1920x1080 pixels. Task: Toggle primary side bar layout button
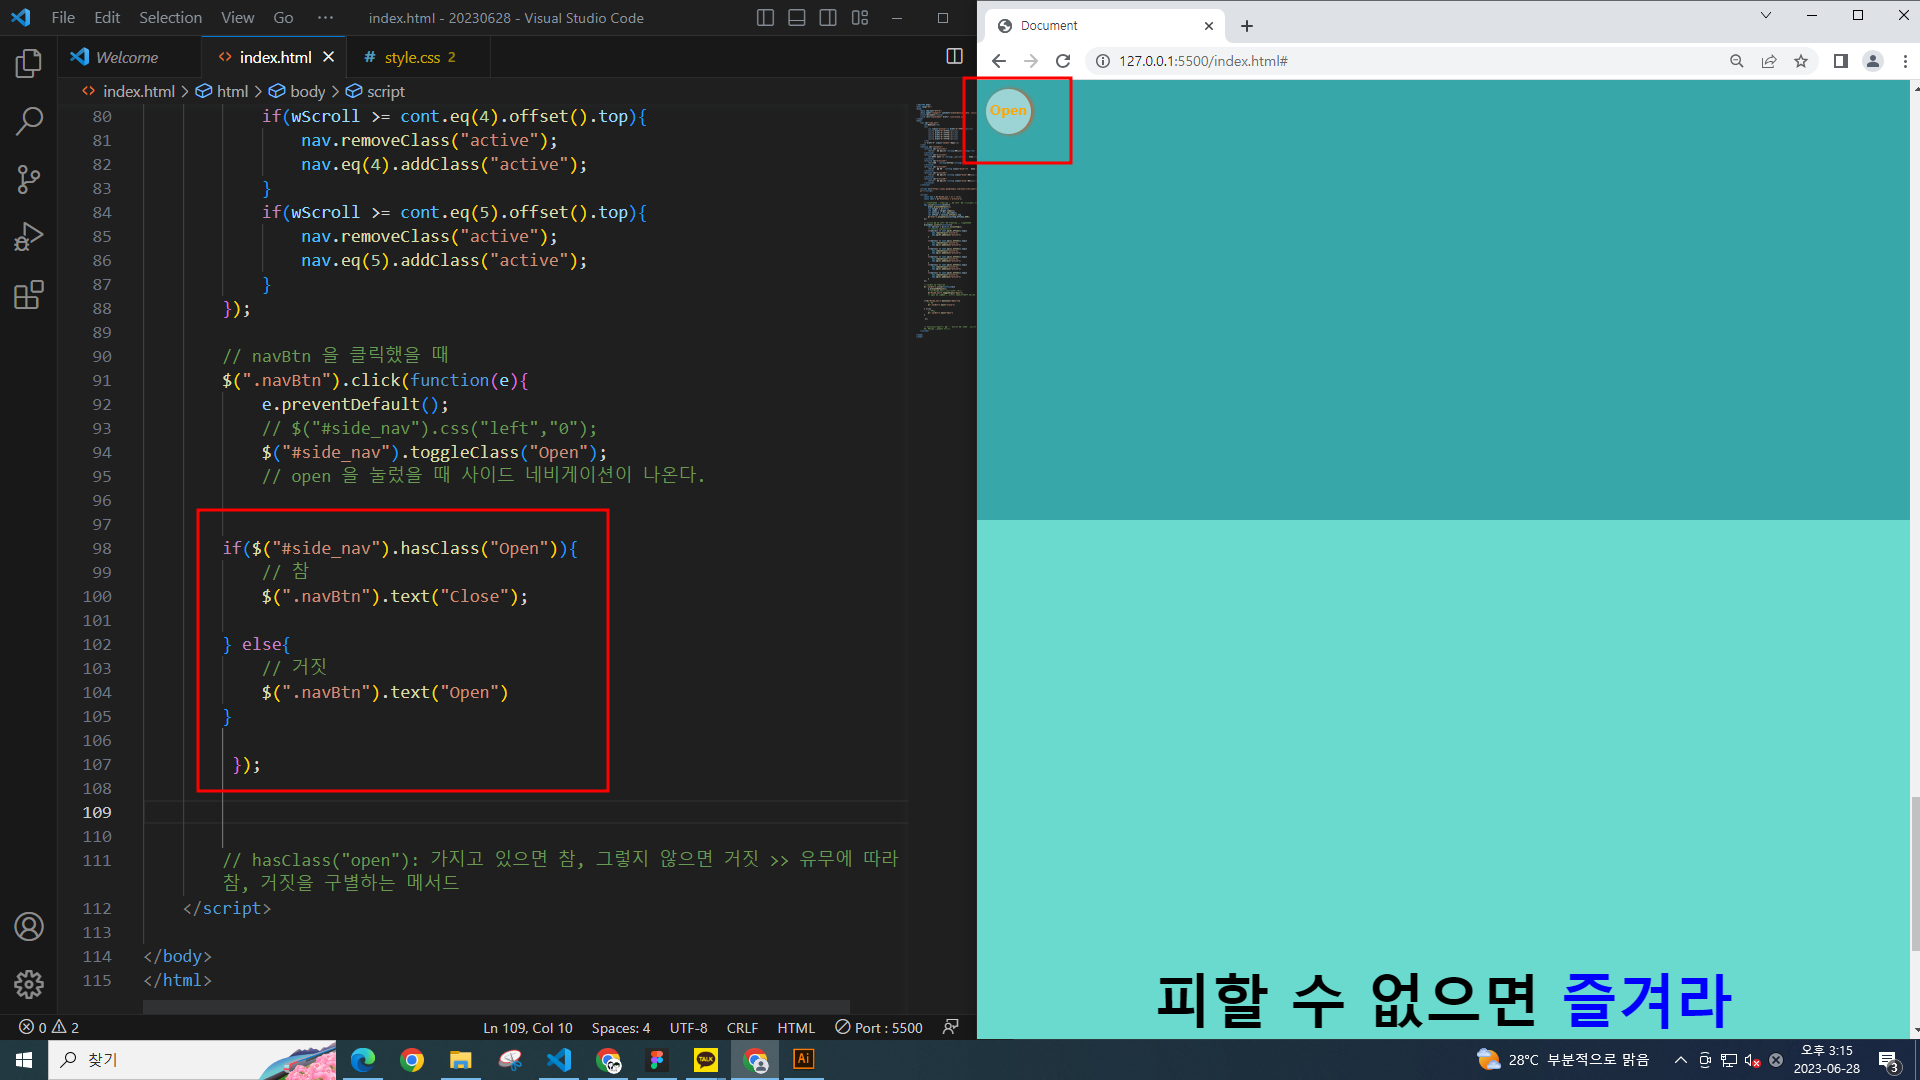tap(765, 18)
